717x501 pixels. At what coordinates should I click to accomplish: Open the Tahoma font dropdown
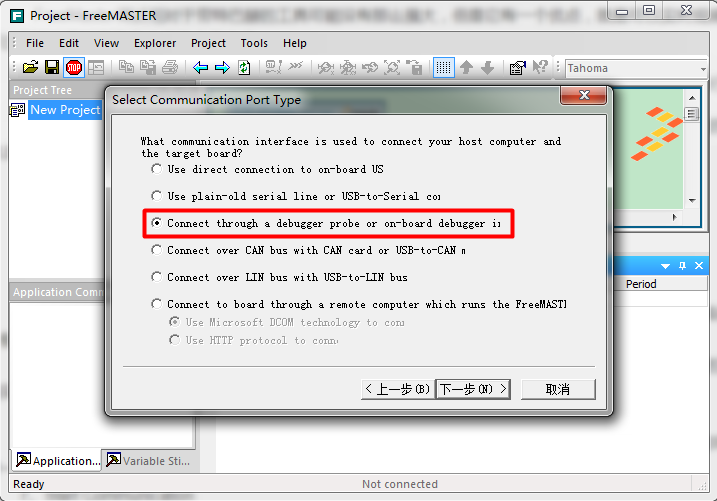[703, 69]
